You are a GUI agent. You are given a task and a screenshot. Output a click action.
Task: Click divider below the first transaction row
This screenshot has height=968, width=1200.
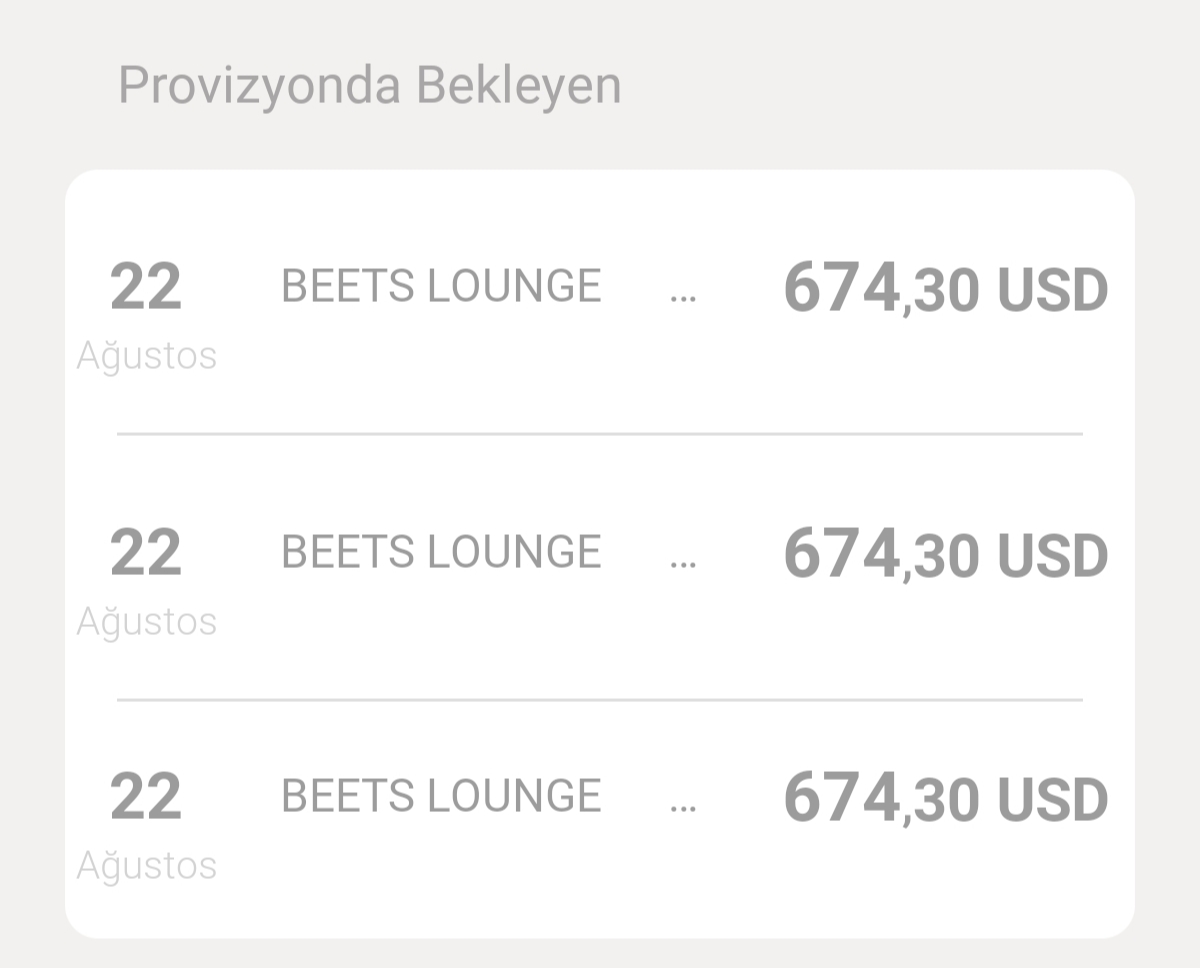click(600, 434)
